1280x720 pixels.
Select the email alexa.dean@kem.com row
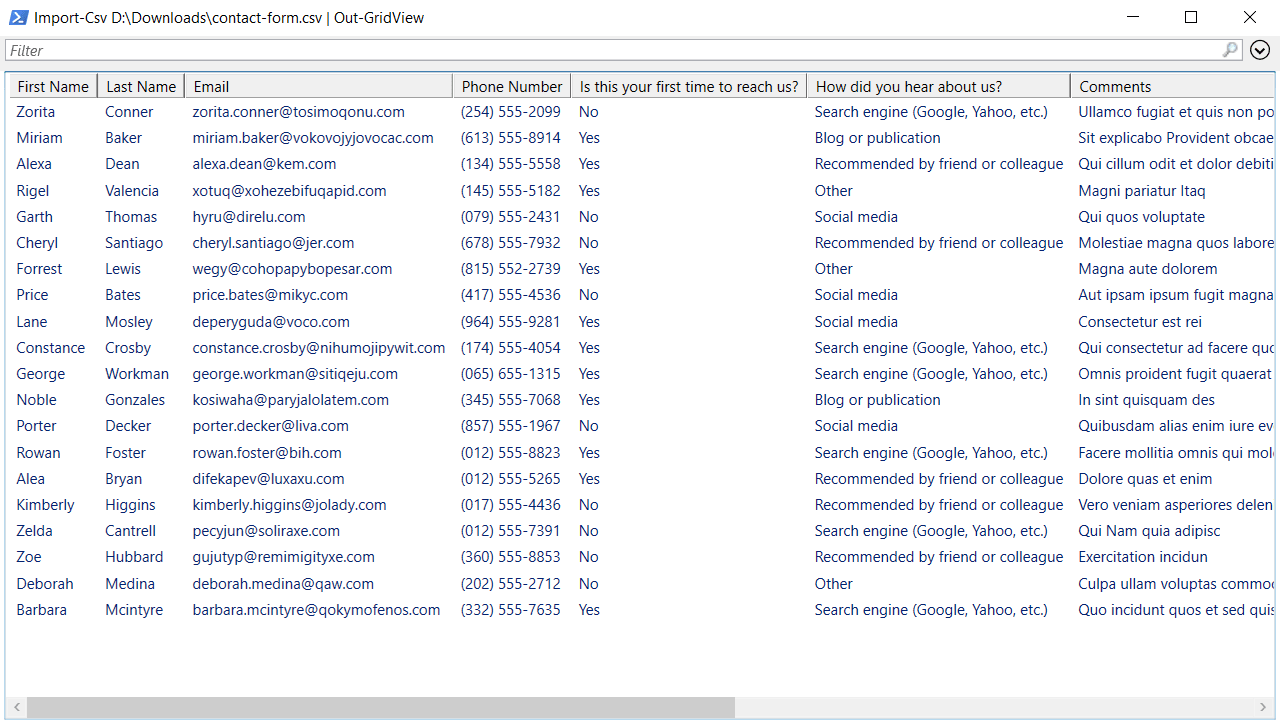coord(264,164)
